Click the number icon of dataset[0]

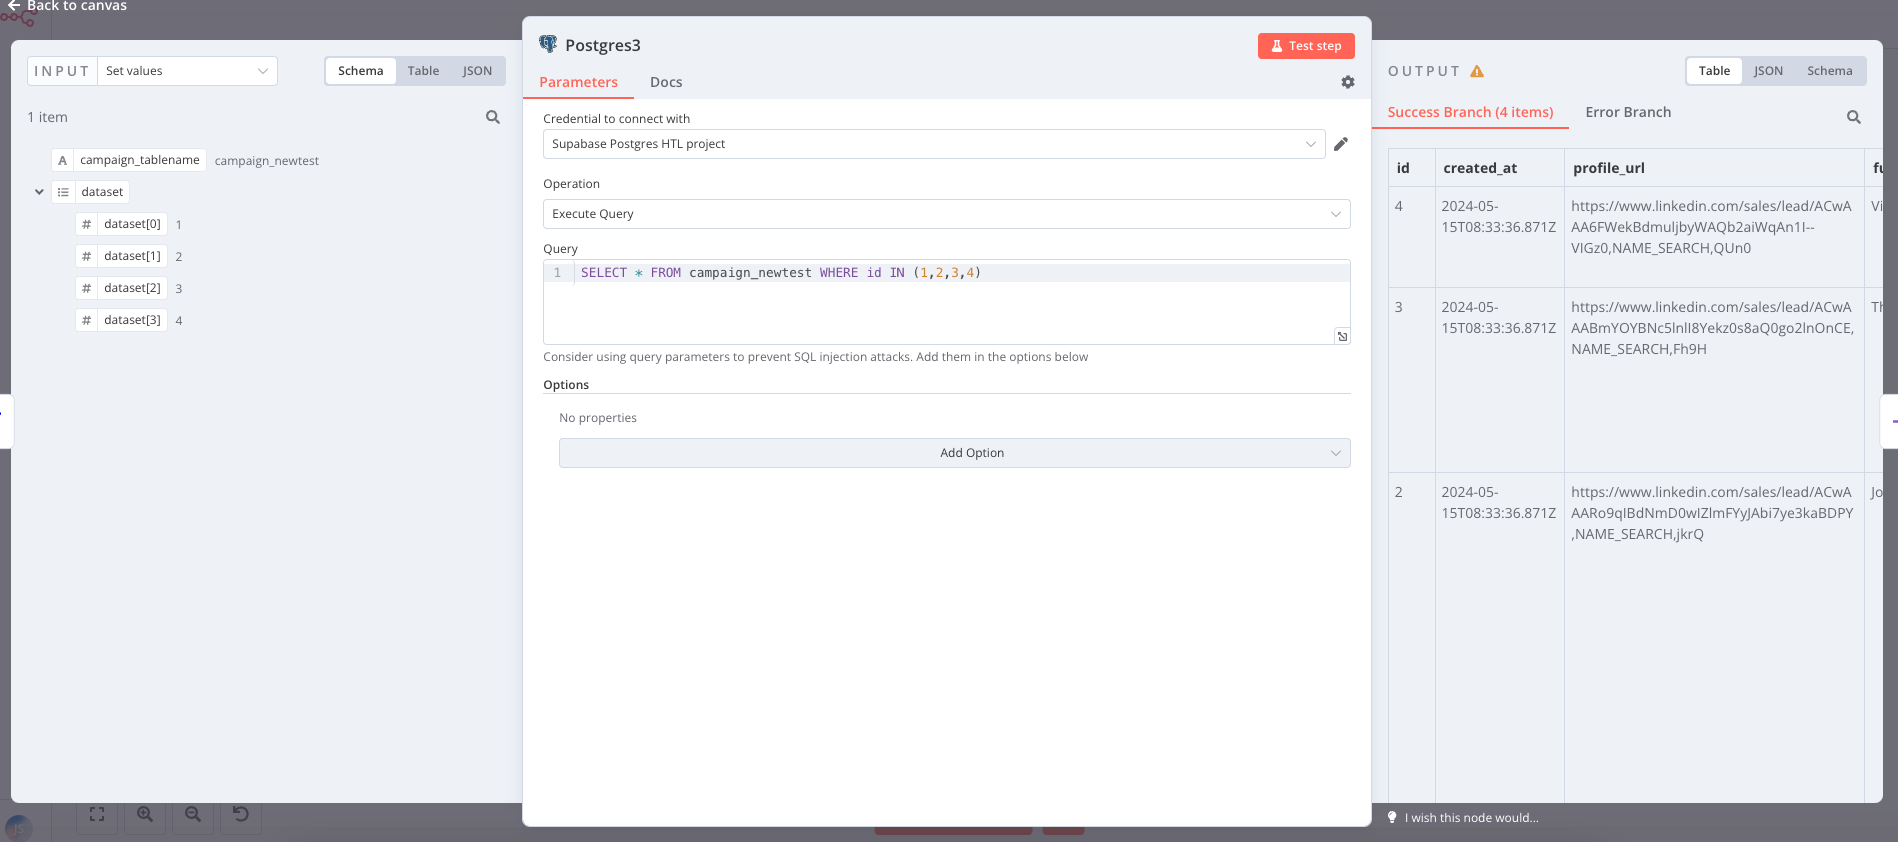click(x=87, y=224)
